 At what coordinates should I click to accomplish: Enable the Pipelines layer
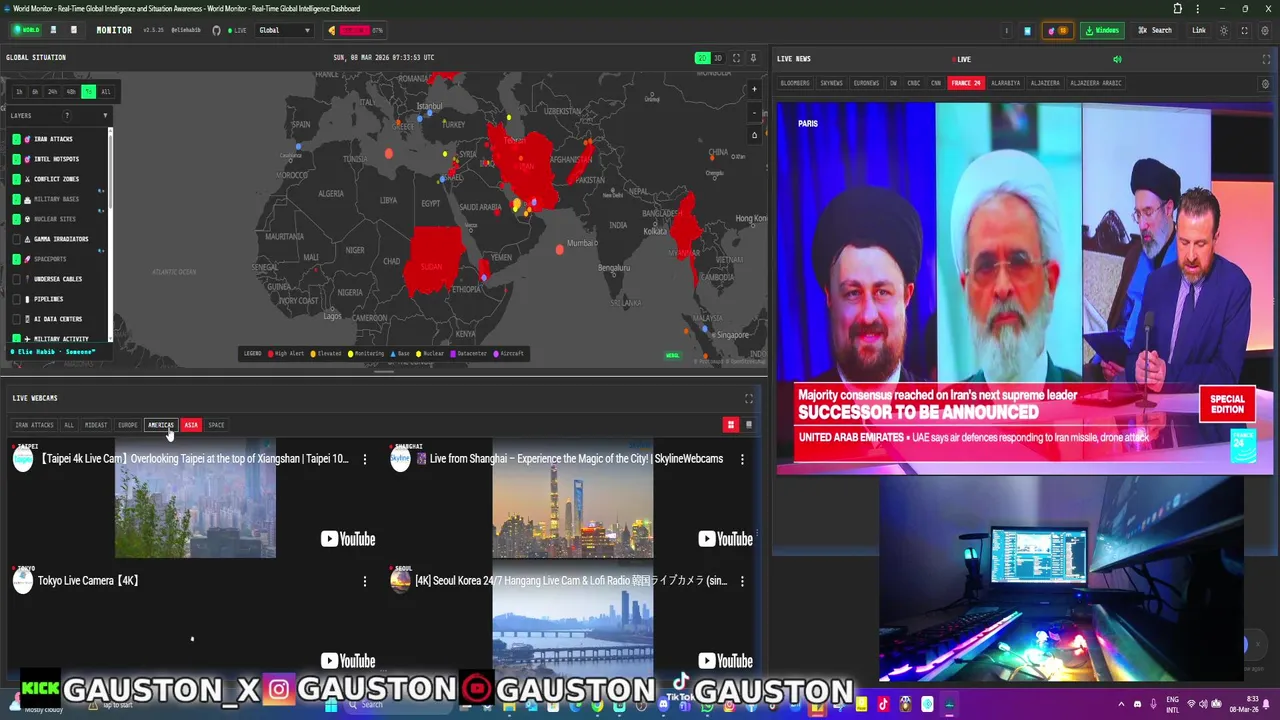16,299
